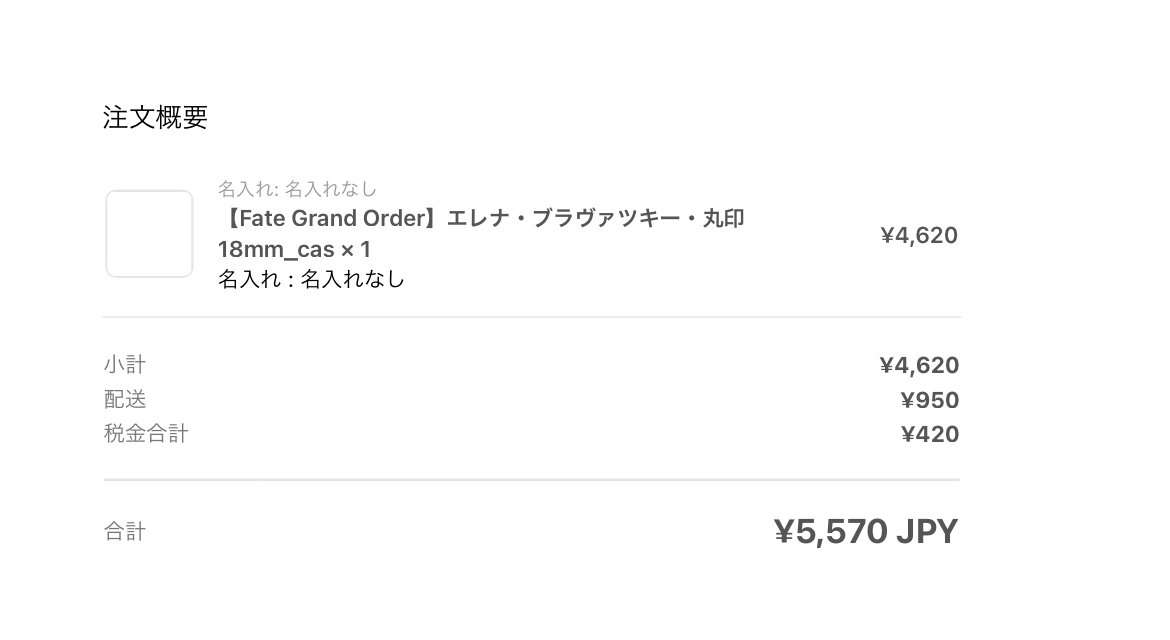Click the 税金合計 tax label
The image size is (1170, 640).
[146, 433]
